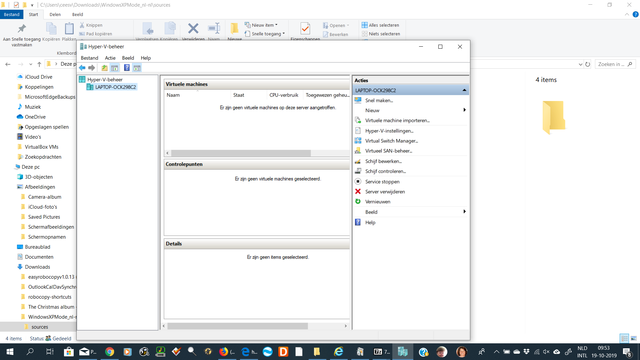Screen dimensions: 640x360
Task: Click the Explorer address bar refresh icon
Action: click(x=588, y=64)
